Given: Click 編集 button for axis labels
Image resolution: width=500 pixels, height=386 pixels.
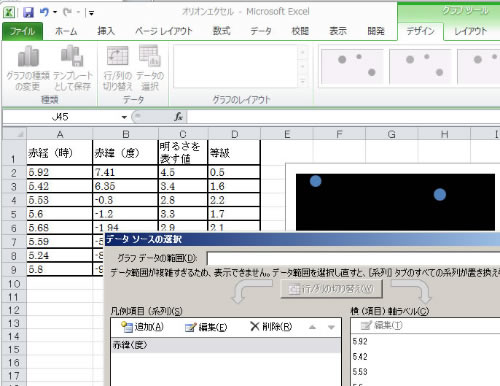Looking at the screenshot, I should 382,325.
